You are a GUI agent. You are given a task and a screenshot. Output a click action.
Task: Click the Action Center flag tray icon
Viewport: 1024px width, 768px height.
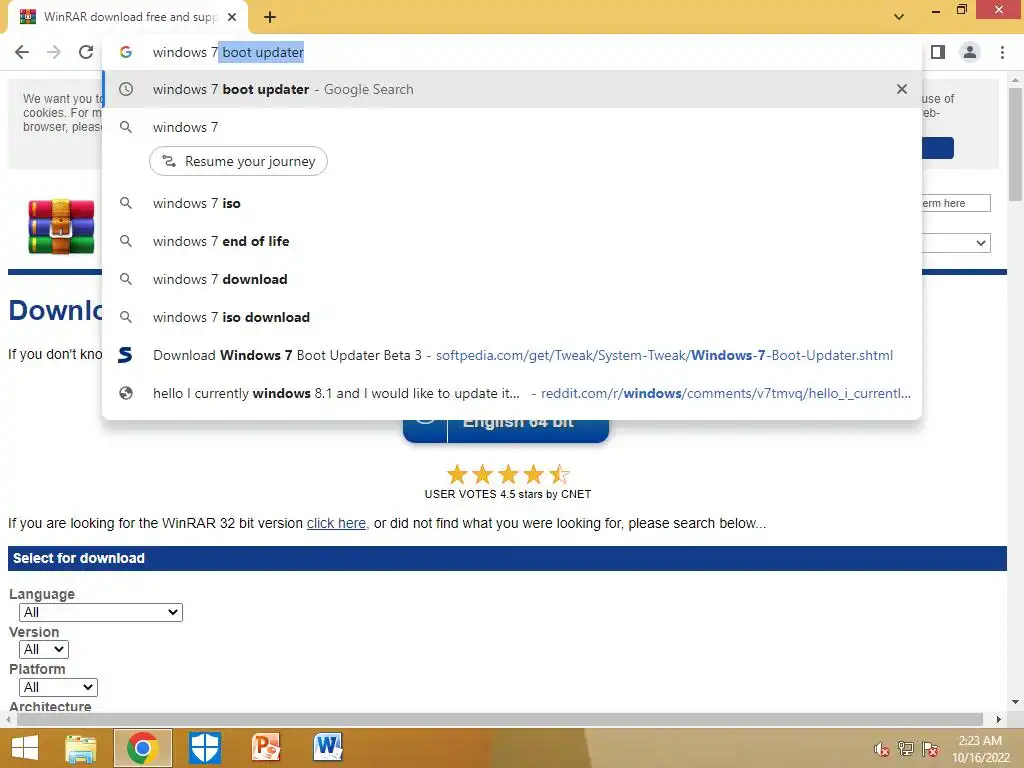[930, 749]
